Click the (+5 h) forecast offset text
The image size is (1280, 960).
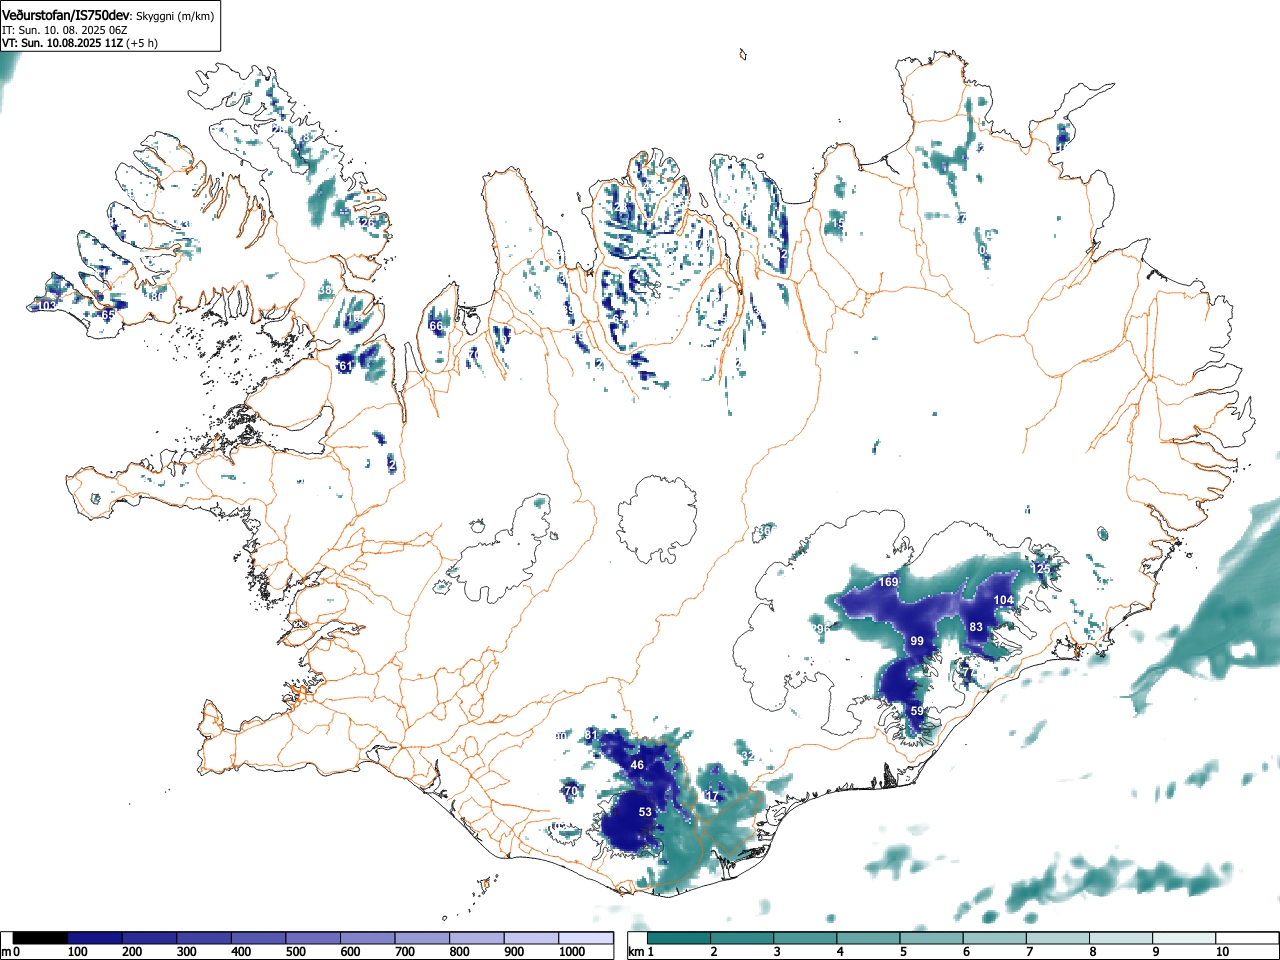point(141,43)
